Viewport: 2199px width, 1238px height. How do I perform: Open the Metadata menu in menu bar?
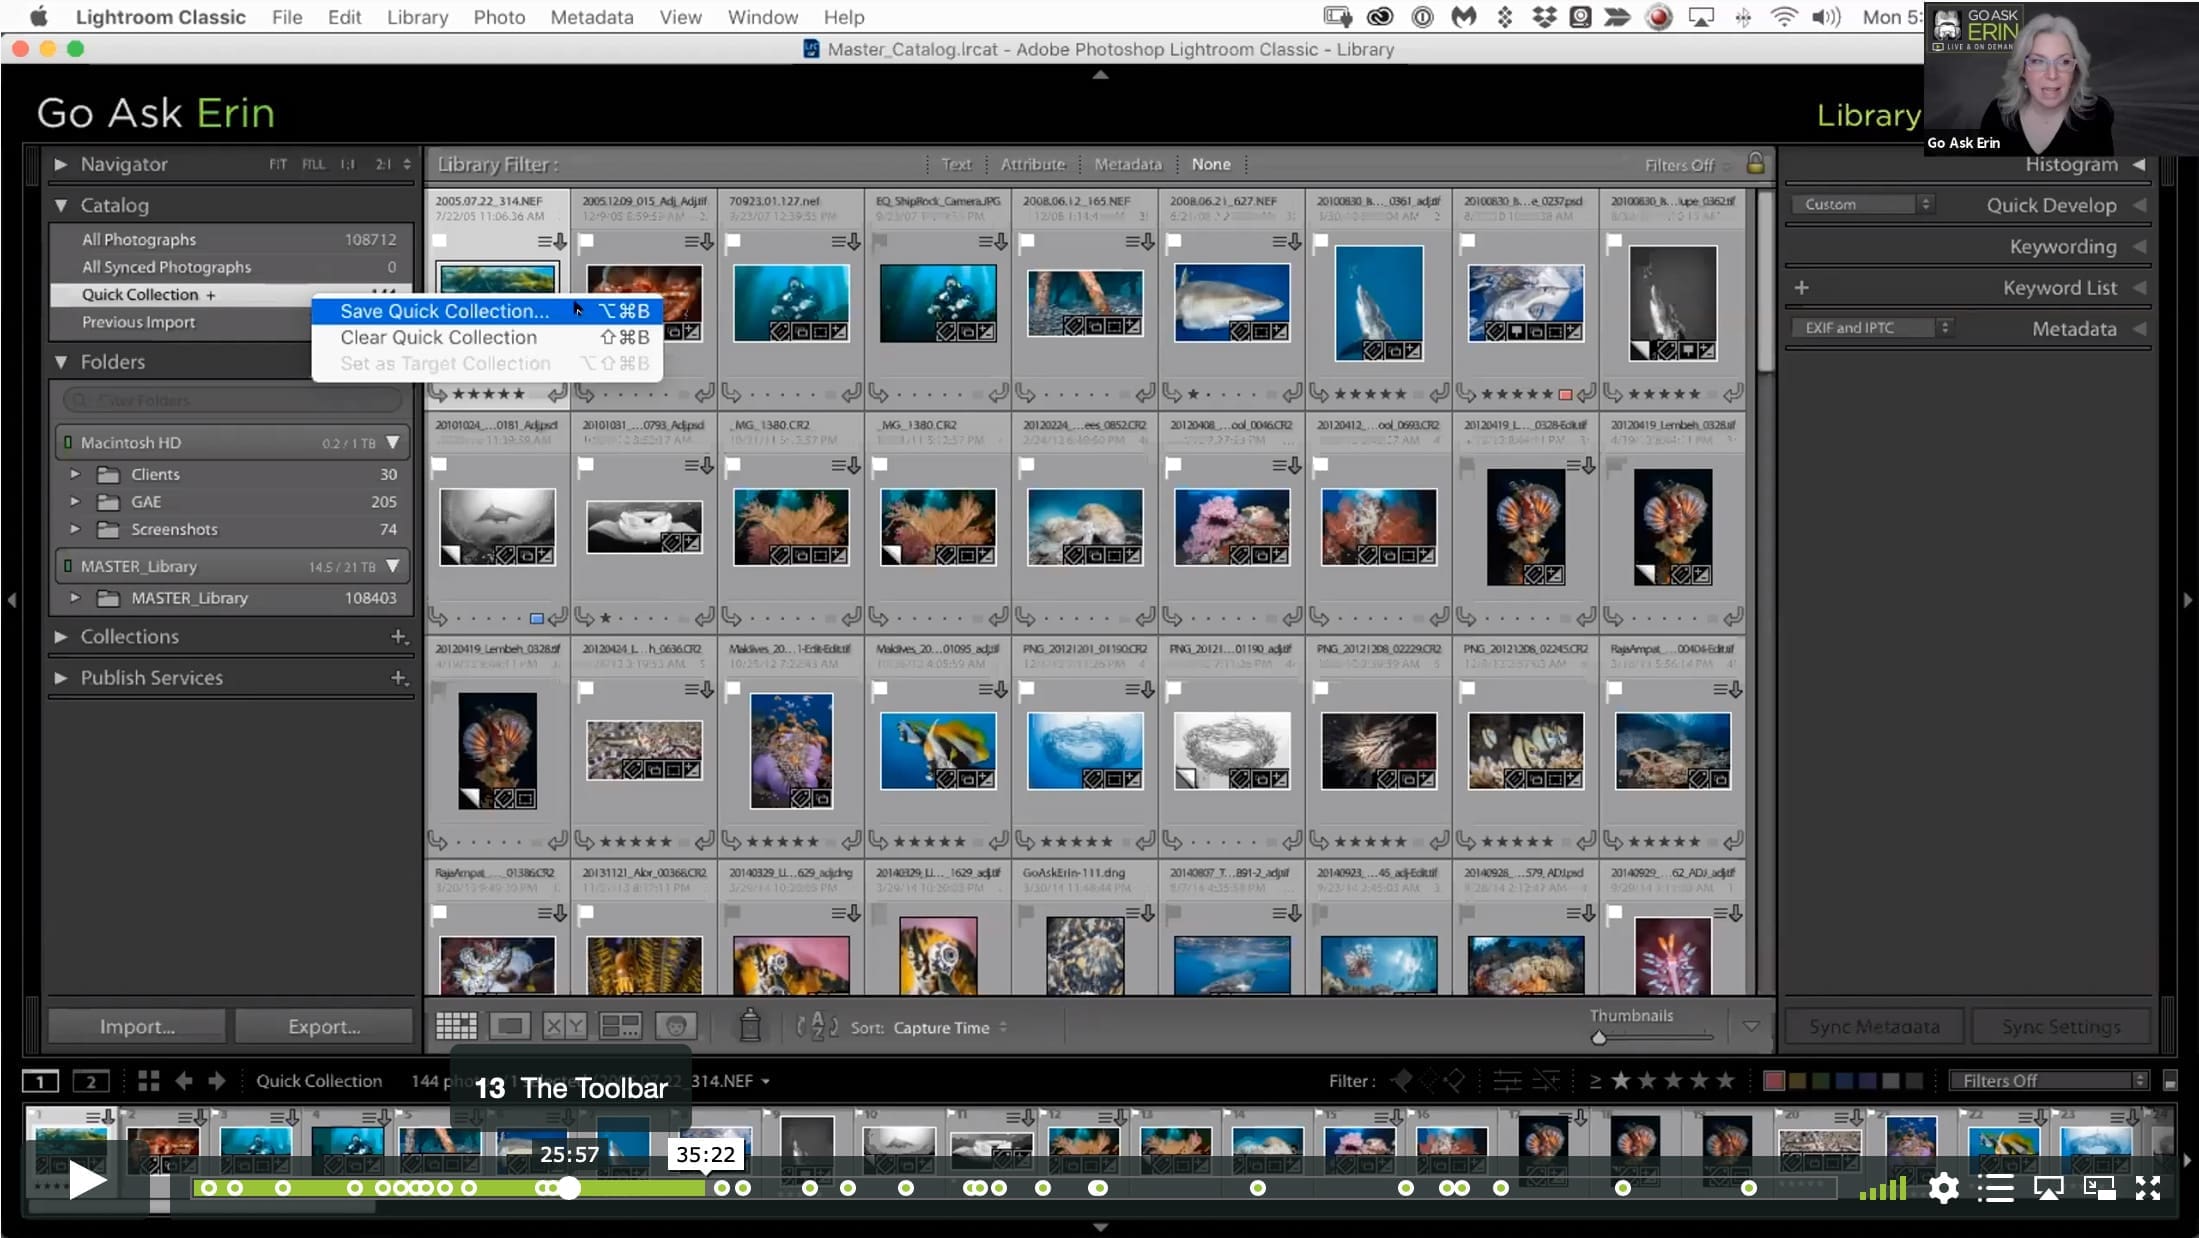pyautogui.click(x=591, y=17)
